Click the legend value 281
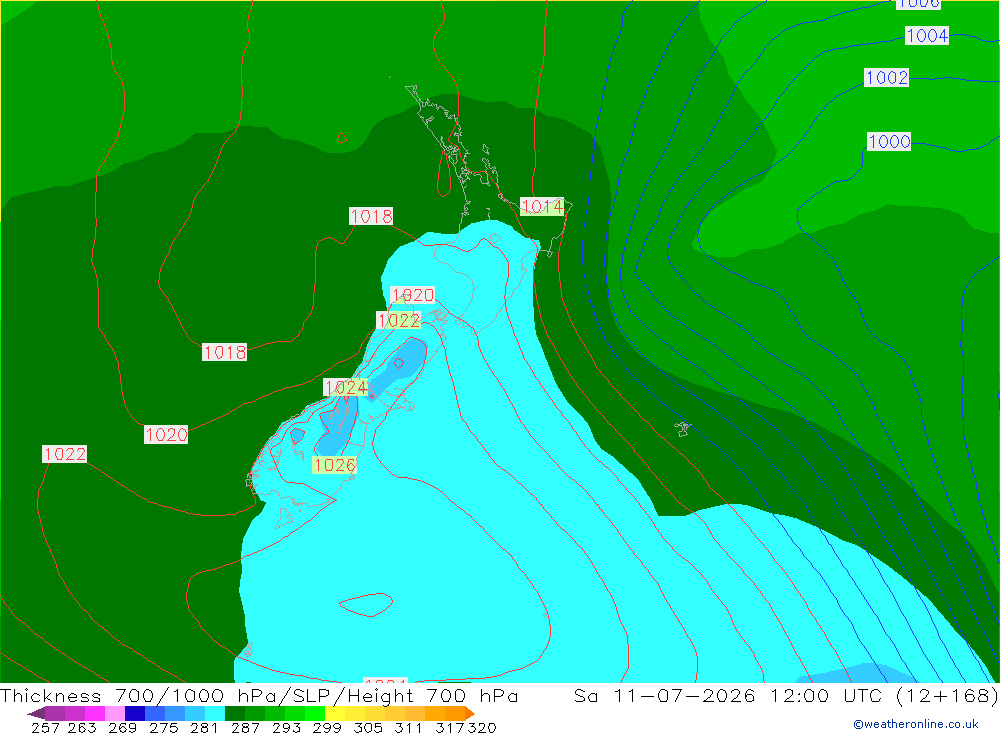 tap(204, 727)
